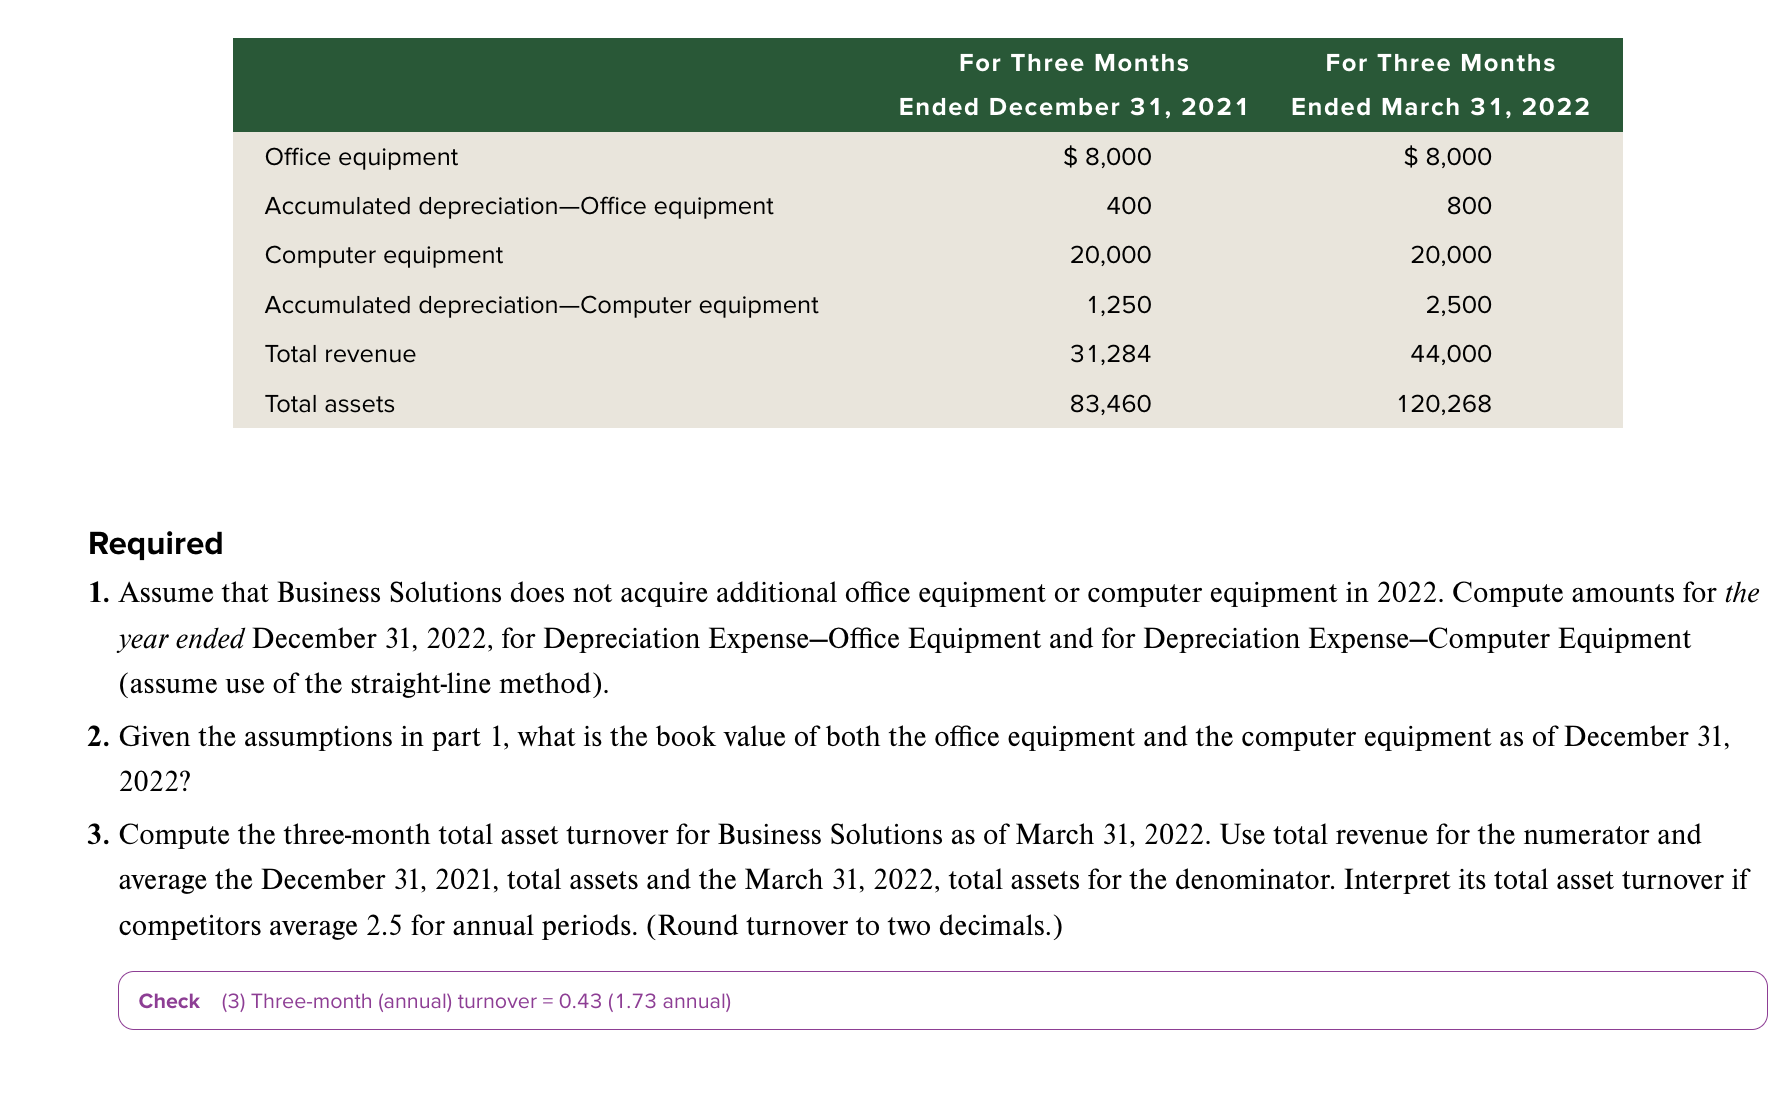Image resolution: width=1790 pixels, height=1114 pixels.
Task: Click the table header Ended March 31, 2022
Action: (x=1440, y=106)
